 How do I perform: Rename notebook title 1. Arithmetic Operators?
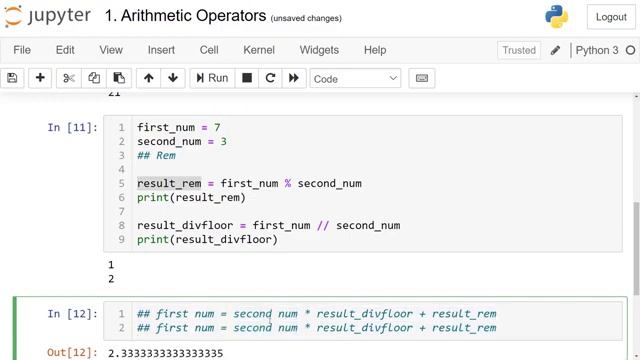tap(185, 16)
